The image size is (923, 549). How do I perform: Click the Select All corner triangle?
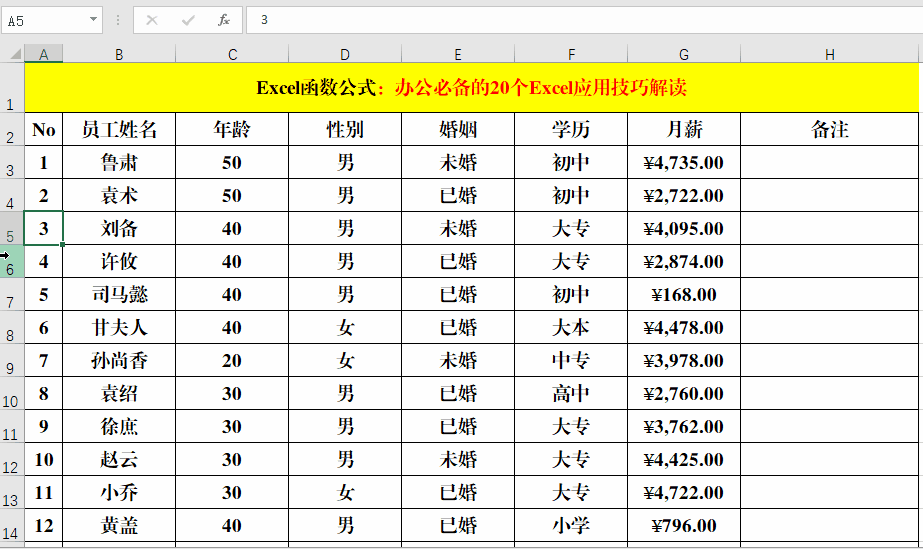click(x=15, y=54)
